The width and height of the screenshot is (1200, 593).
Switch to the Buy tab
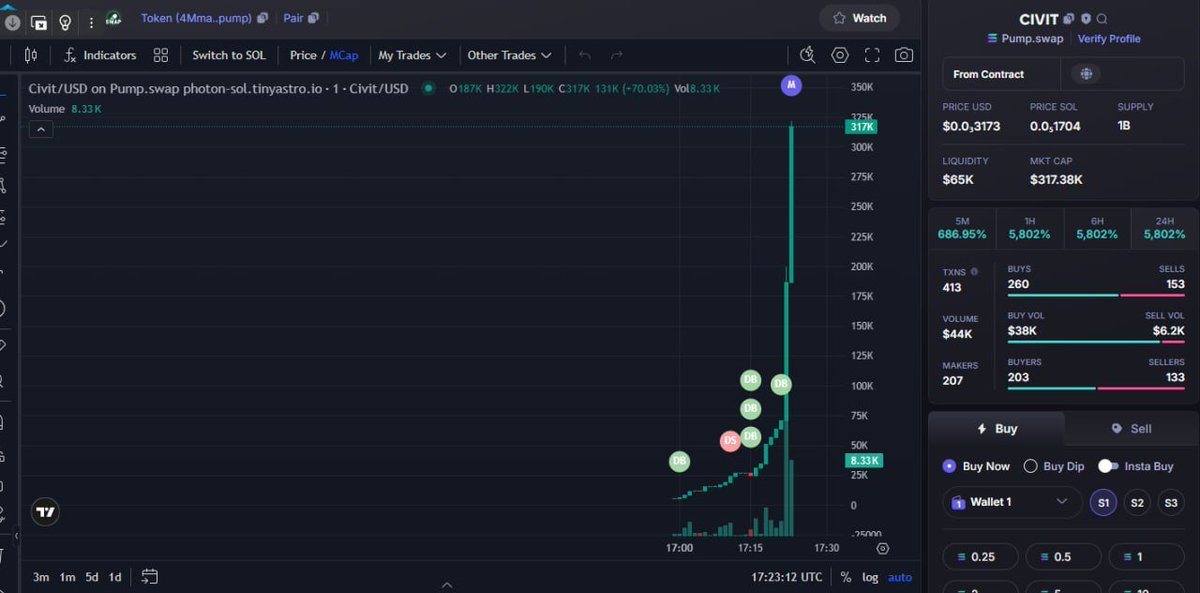[996, 428]
